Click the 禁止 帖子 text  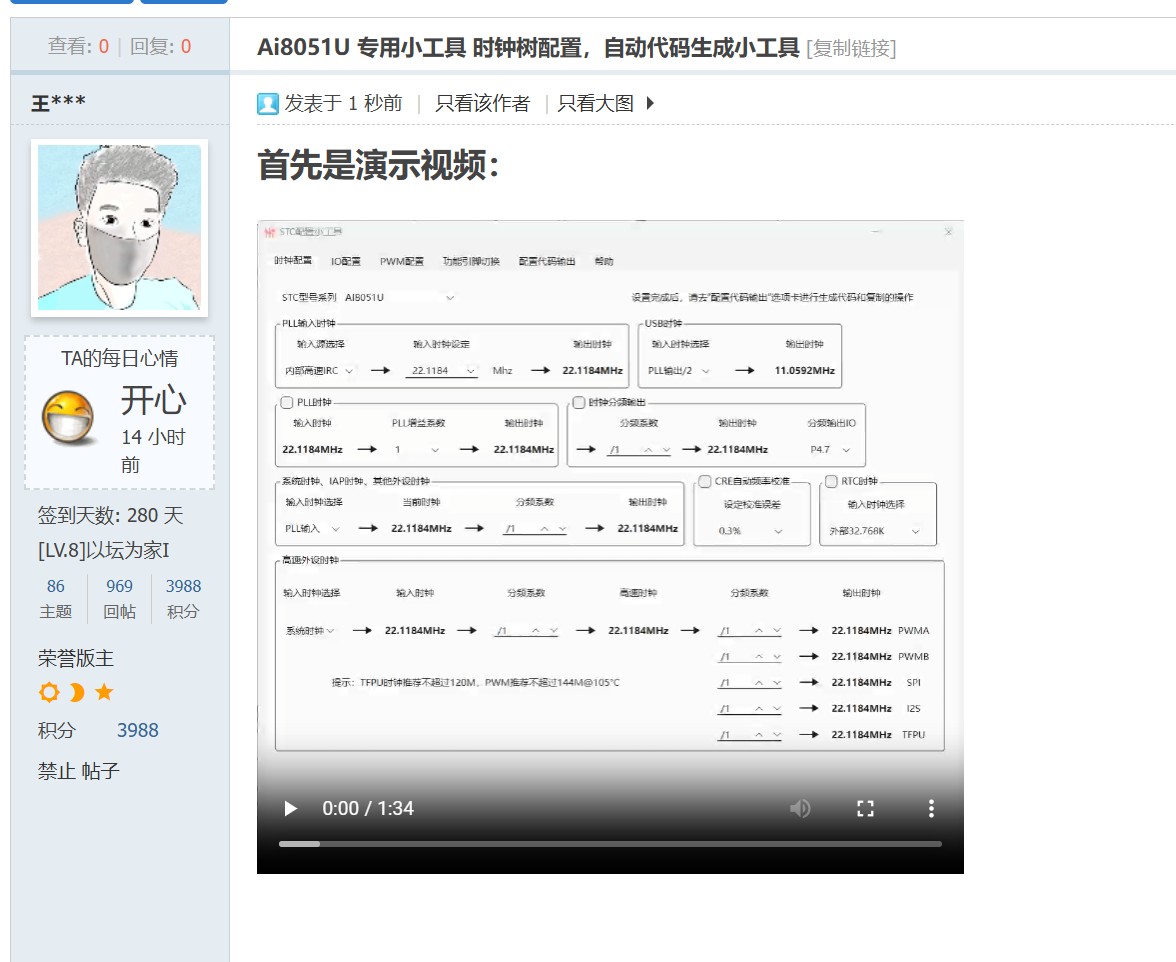(x=79, y=771)
